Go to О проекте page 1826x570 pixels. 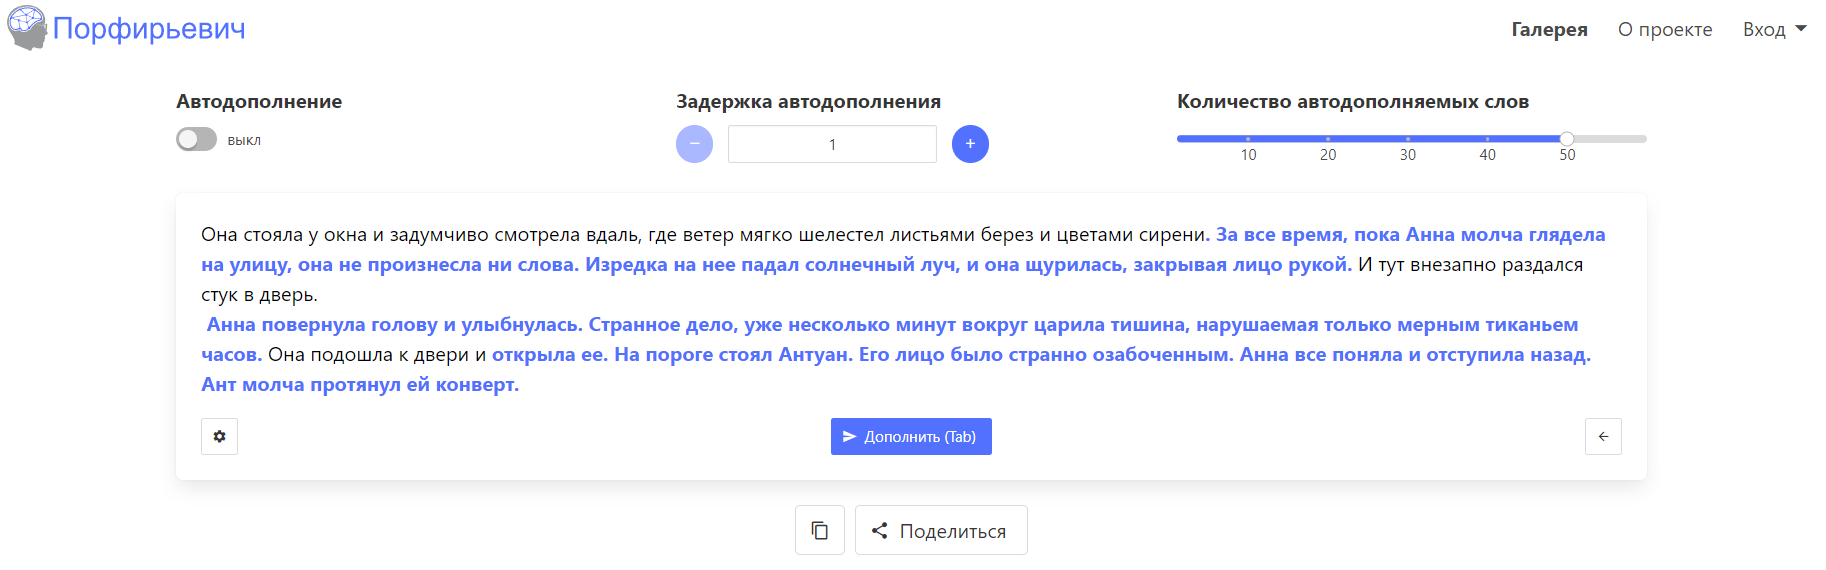coord(1665,30)
